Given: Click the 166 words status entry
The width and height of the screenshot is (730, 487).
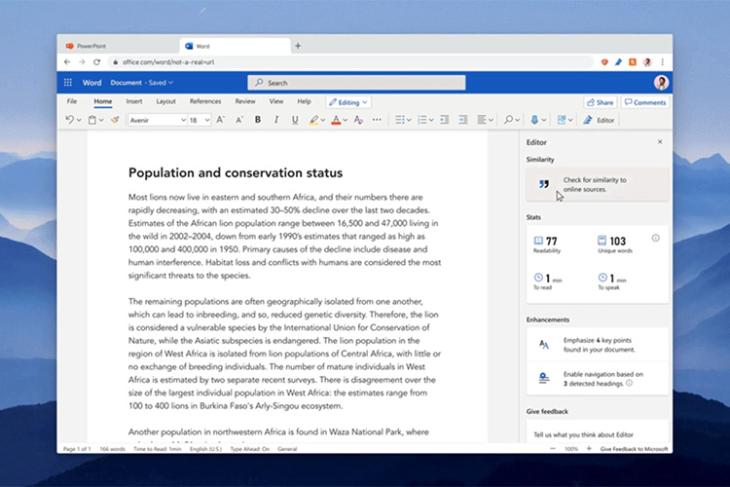Looking at the screenshot, I should point(113,449).
